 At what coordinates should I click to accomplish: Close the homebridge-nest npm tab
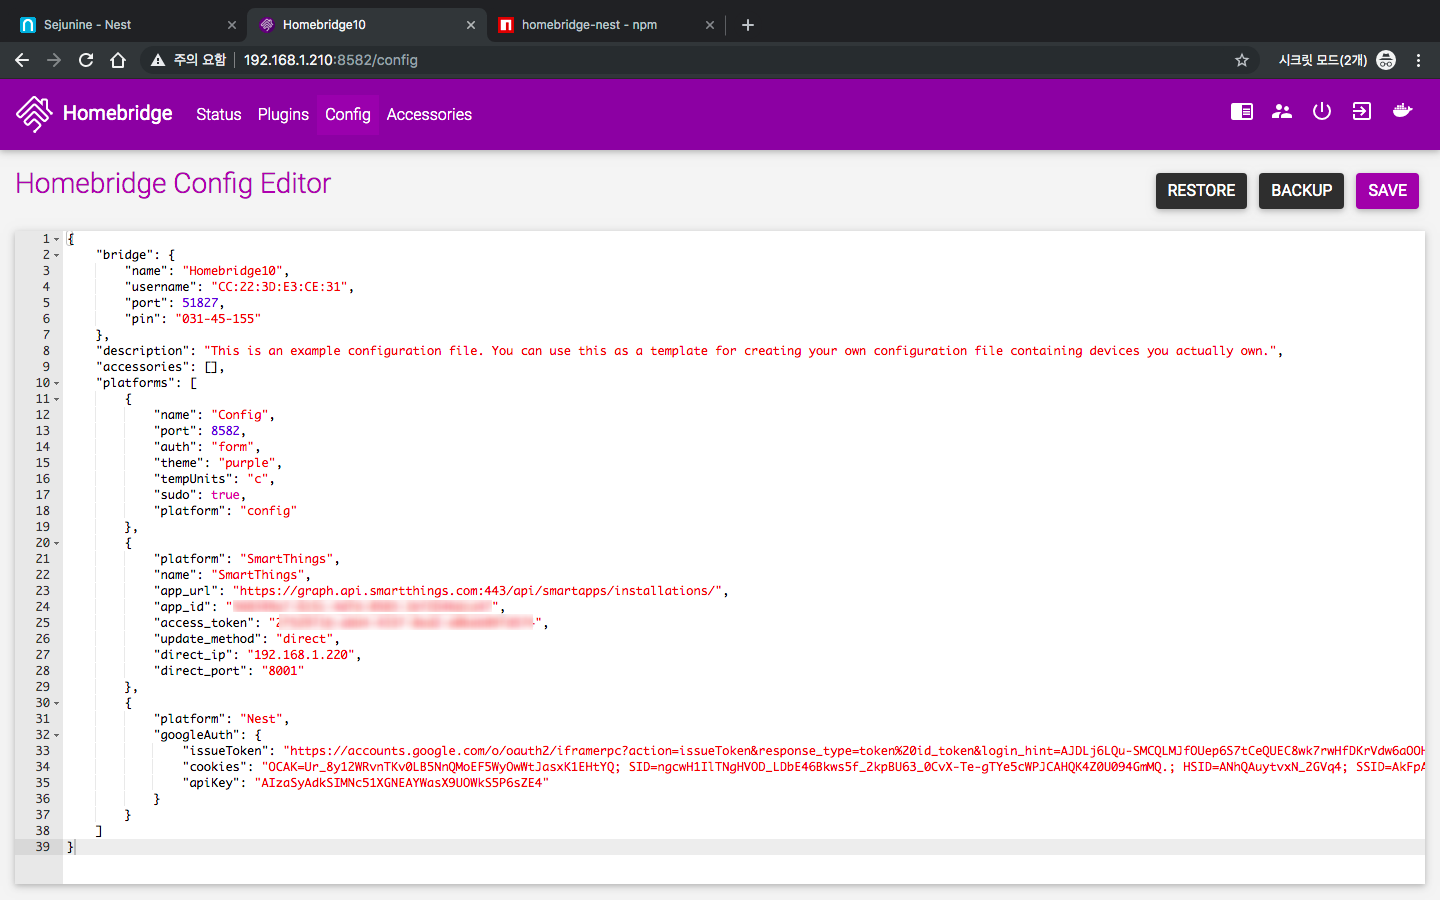[710, 25]
